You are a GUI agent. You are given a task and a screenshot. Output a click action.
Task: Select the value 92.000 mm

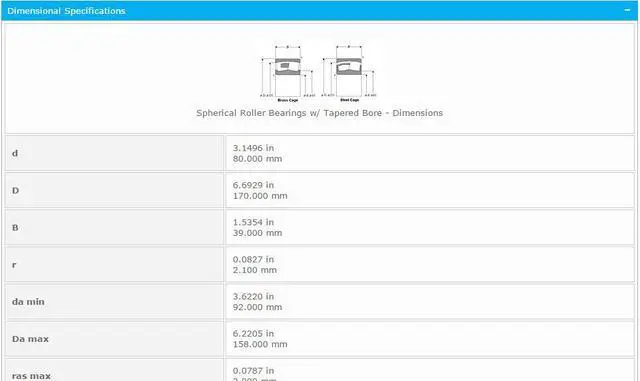[x=257, y=307]
